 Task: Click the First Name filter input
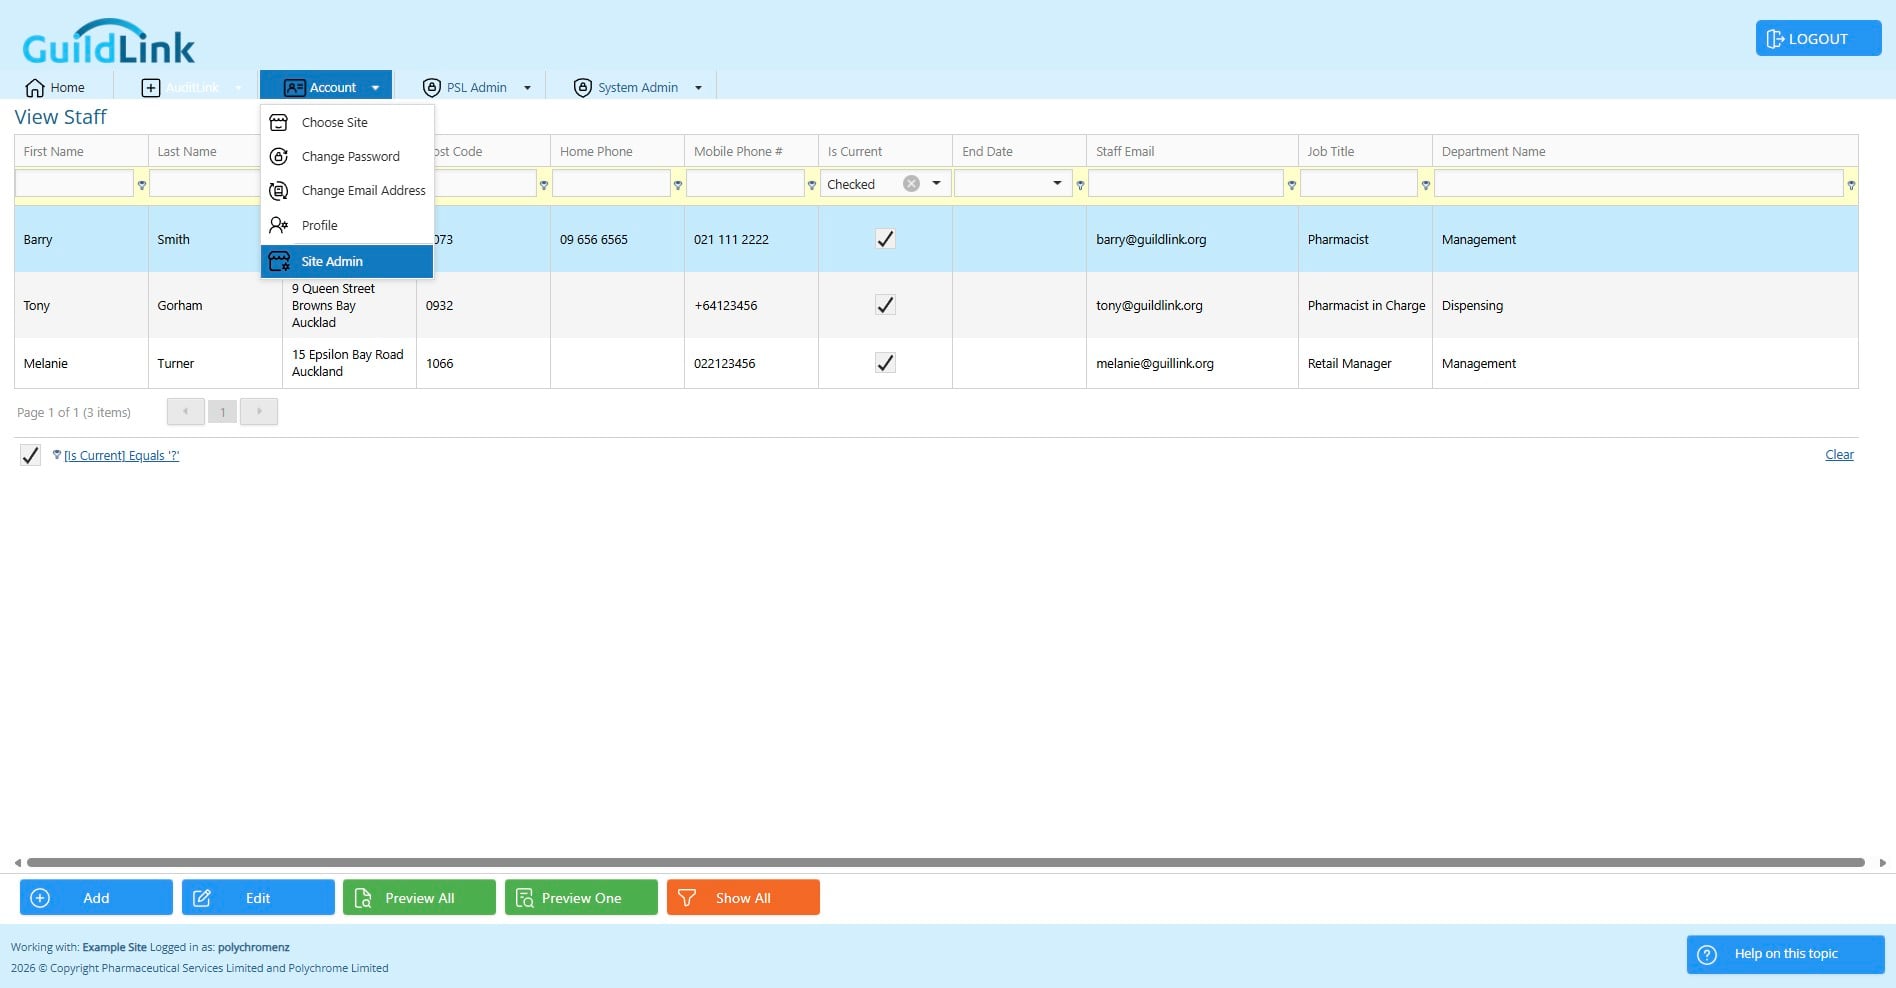coord(74,184)
